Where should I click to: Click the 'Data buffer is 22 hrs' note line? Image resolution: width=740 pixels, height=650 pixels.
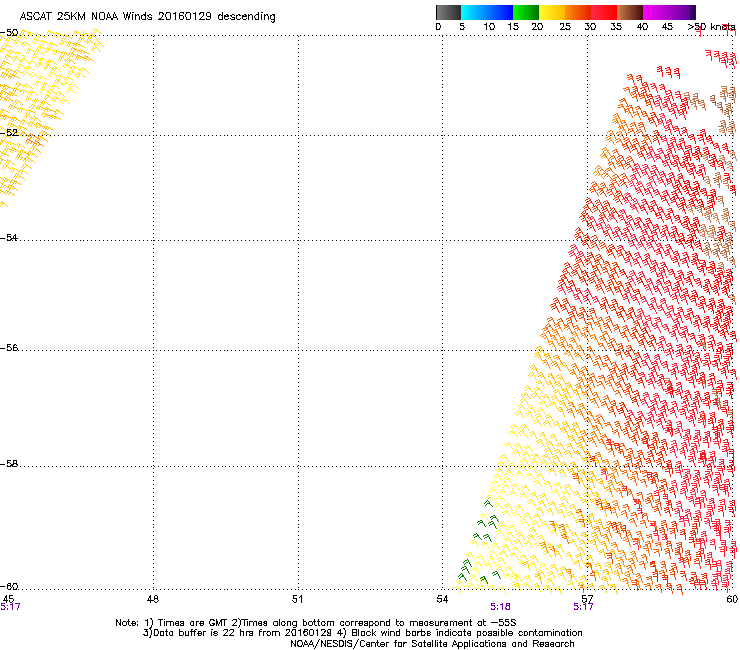[x=362, y=633]
